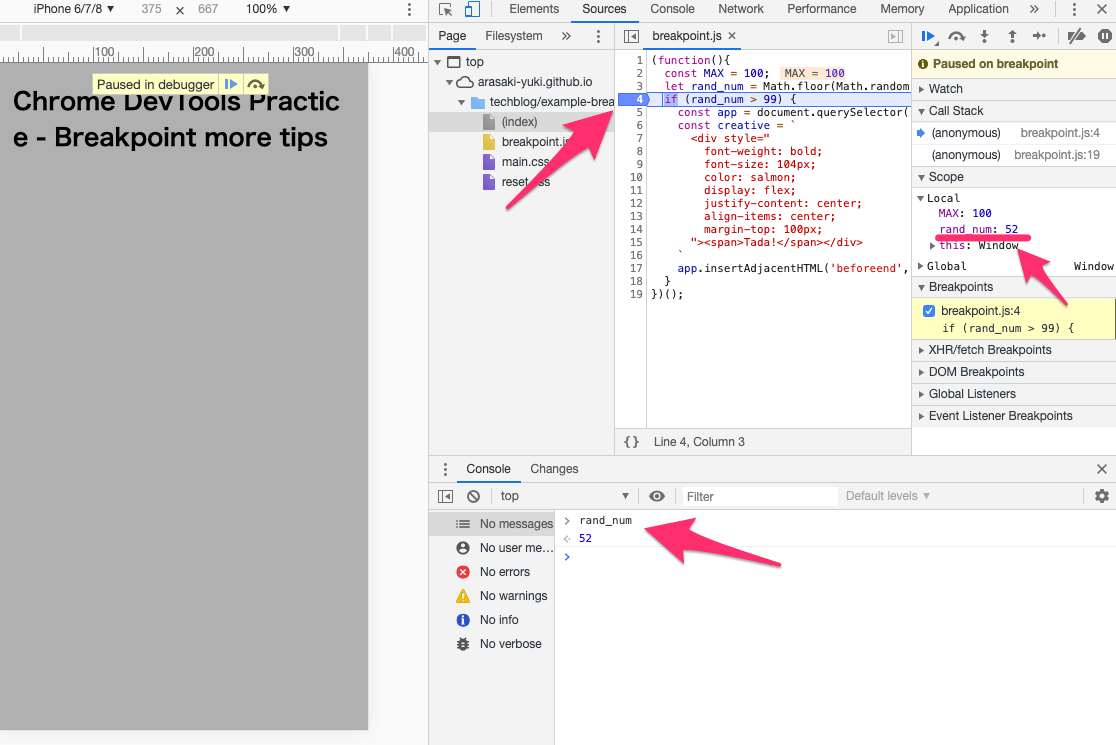Activate the inspect element picker
Screen dimensions: 1116x745
[x=446, y=9]
